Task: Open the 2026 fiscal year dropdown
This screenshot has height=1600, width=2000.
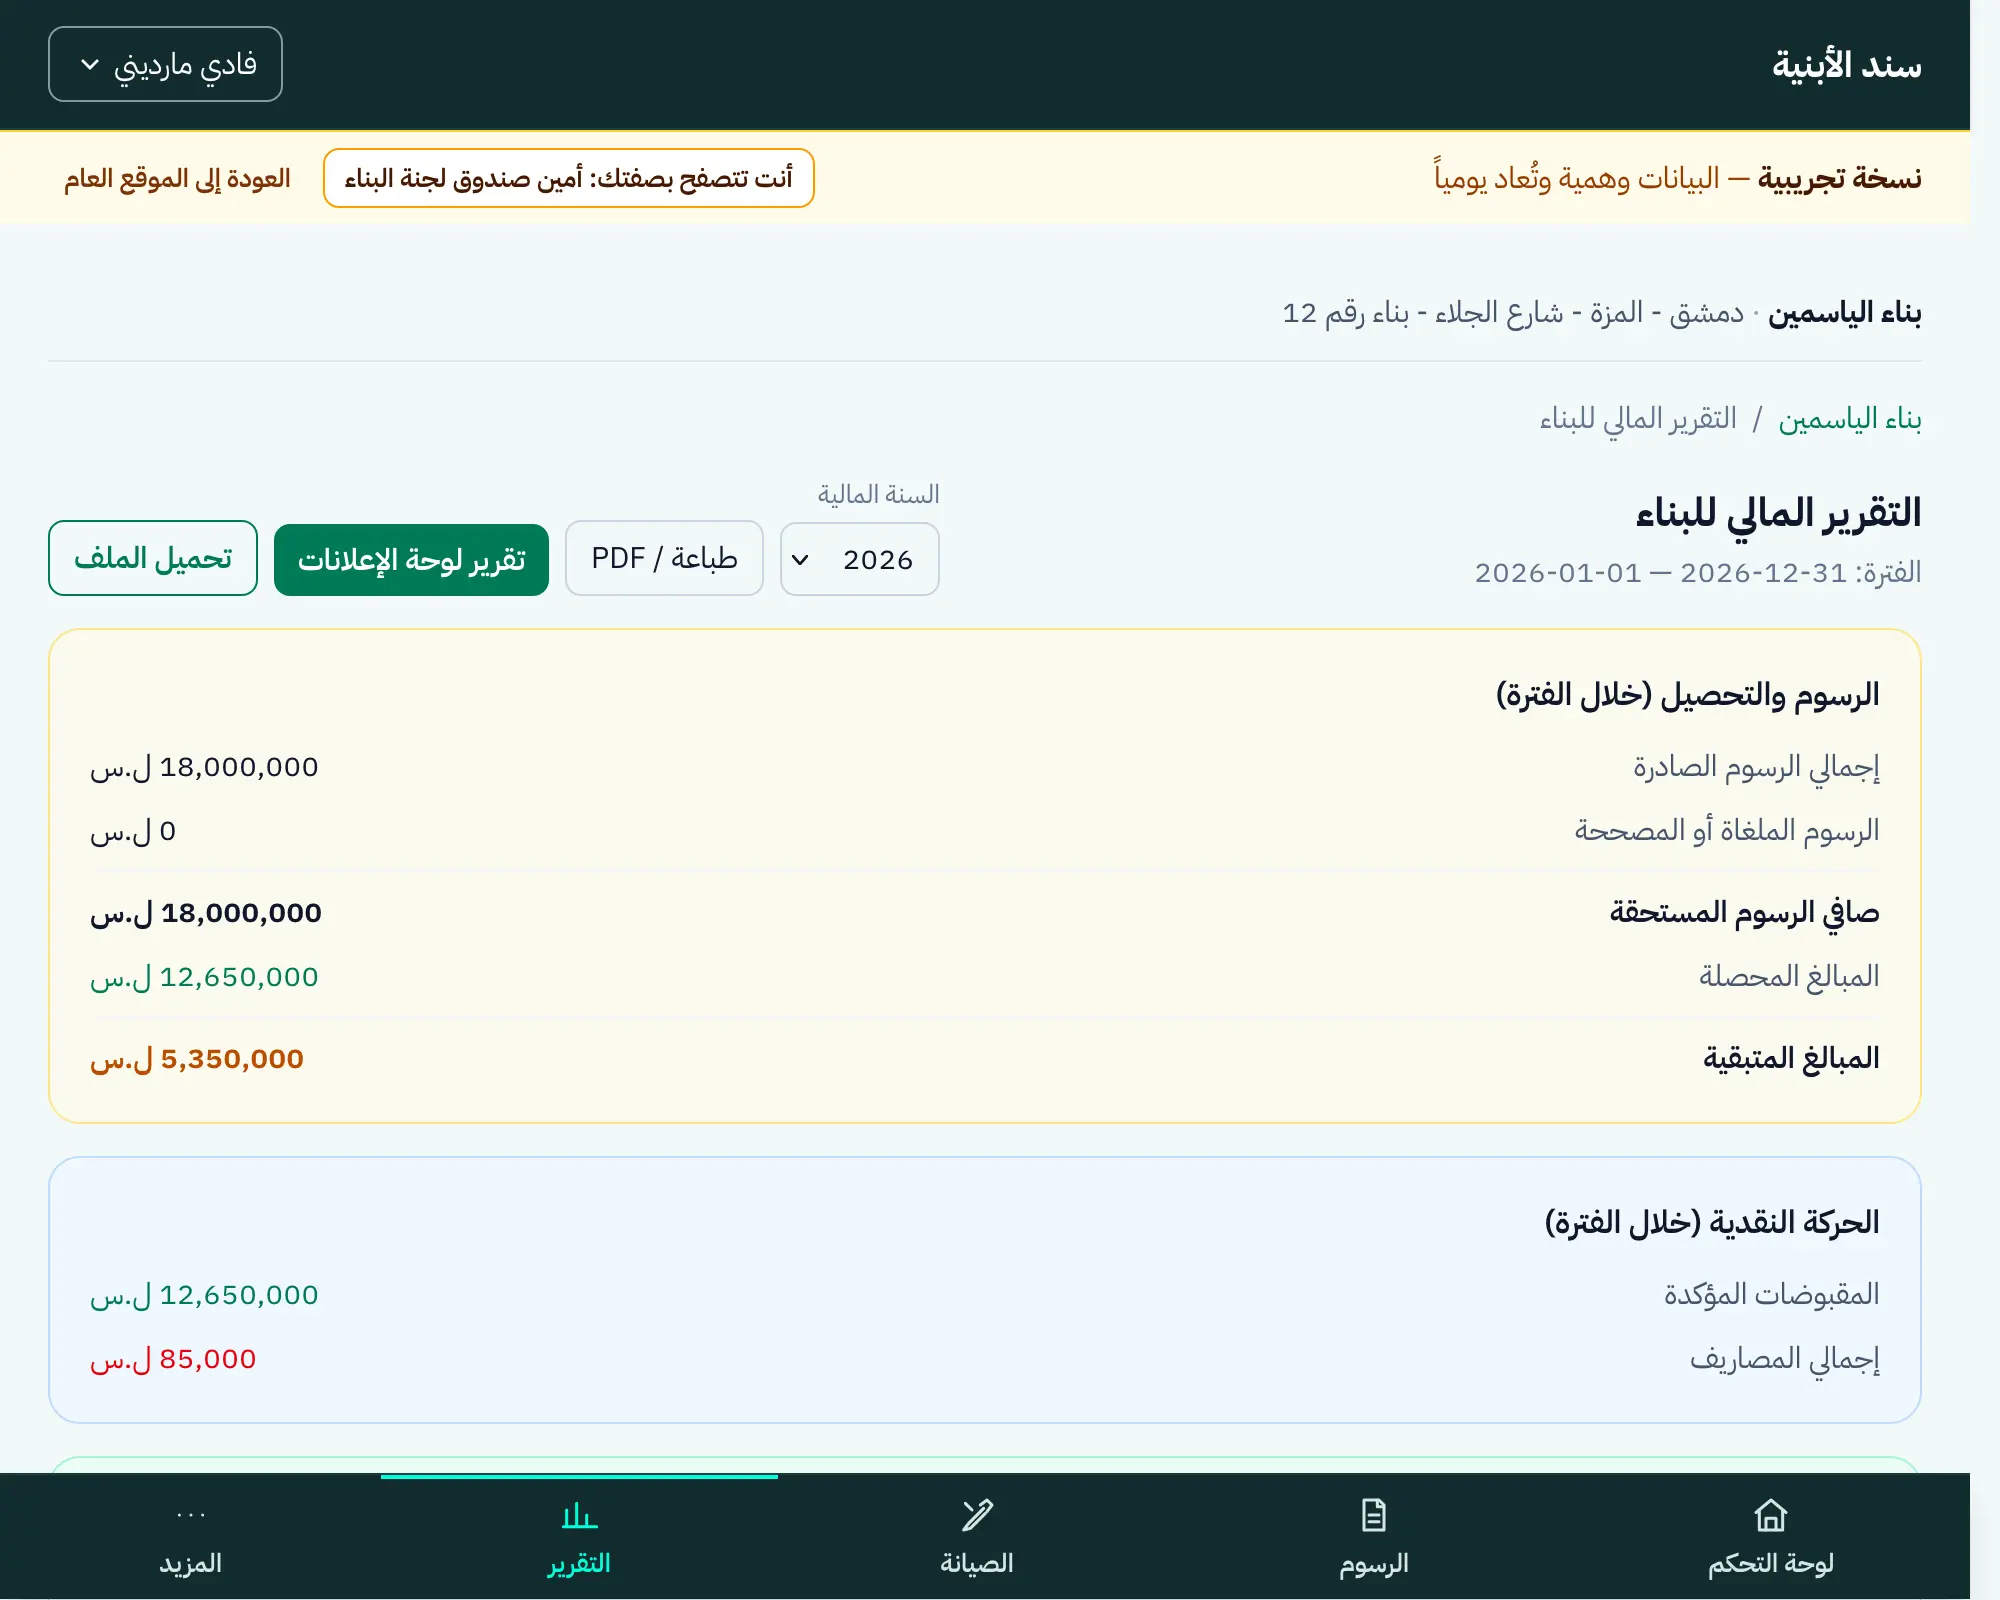Action: (x=859, y=559)
